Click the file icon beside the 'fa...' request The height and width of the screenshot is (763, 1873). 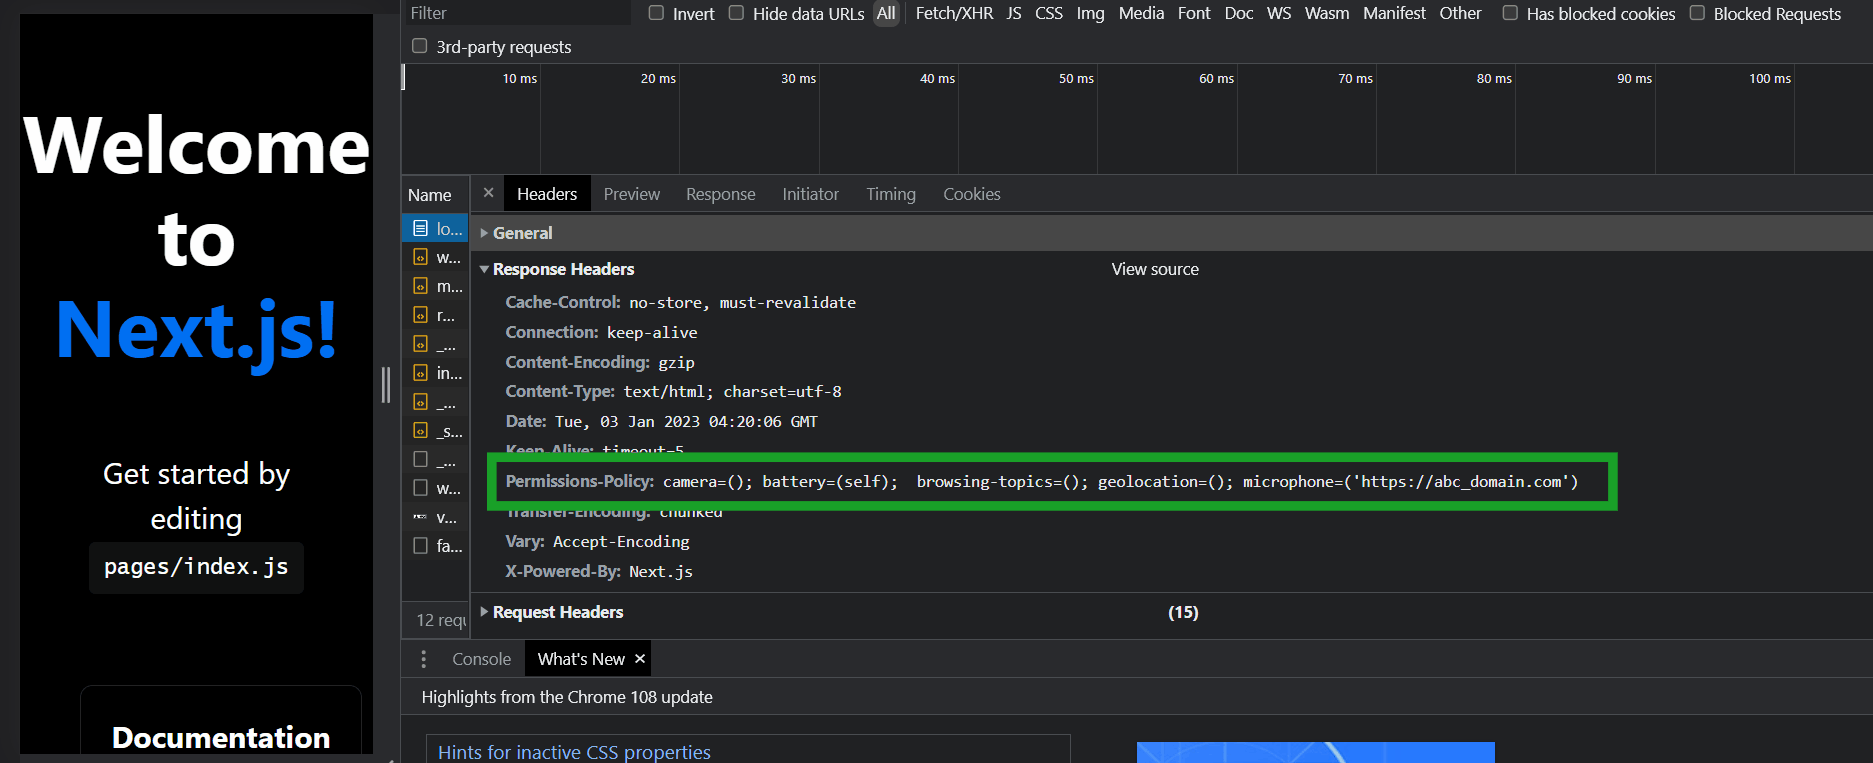[x=420, y=546]
